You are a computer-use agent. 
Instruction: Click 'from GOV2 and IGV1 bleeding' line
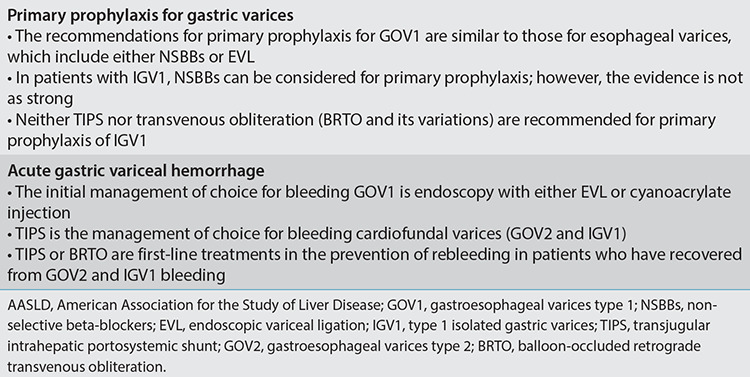point(116,275)
